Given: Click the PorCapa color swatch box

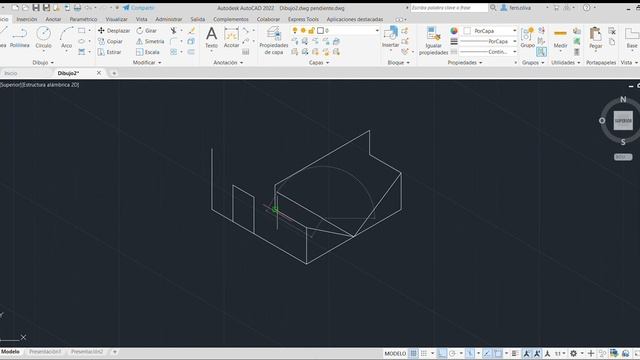Looking at the screenshot, I should [x=467, y=31].
